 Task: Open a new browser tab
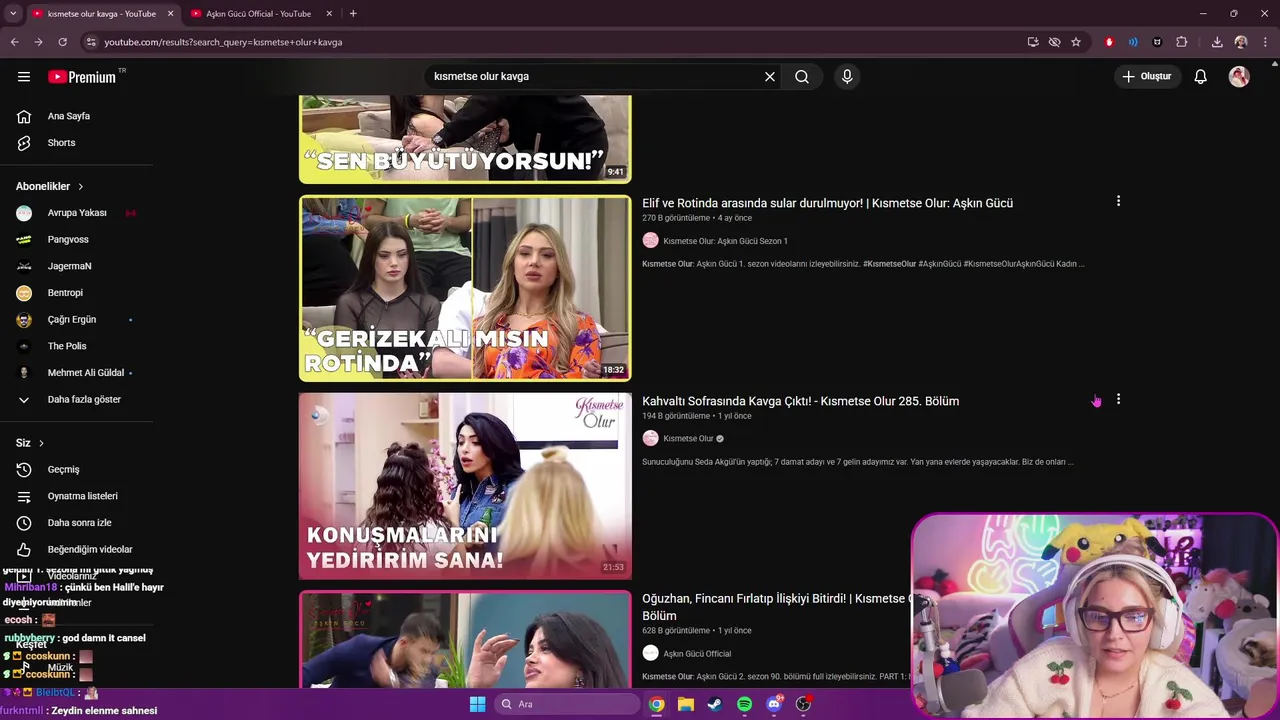point(353,14)
